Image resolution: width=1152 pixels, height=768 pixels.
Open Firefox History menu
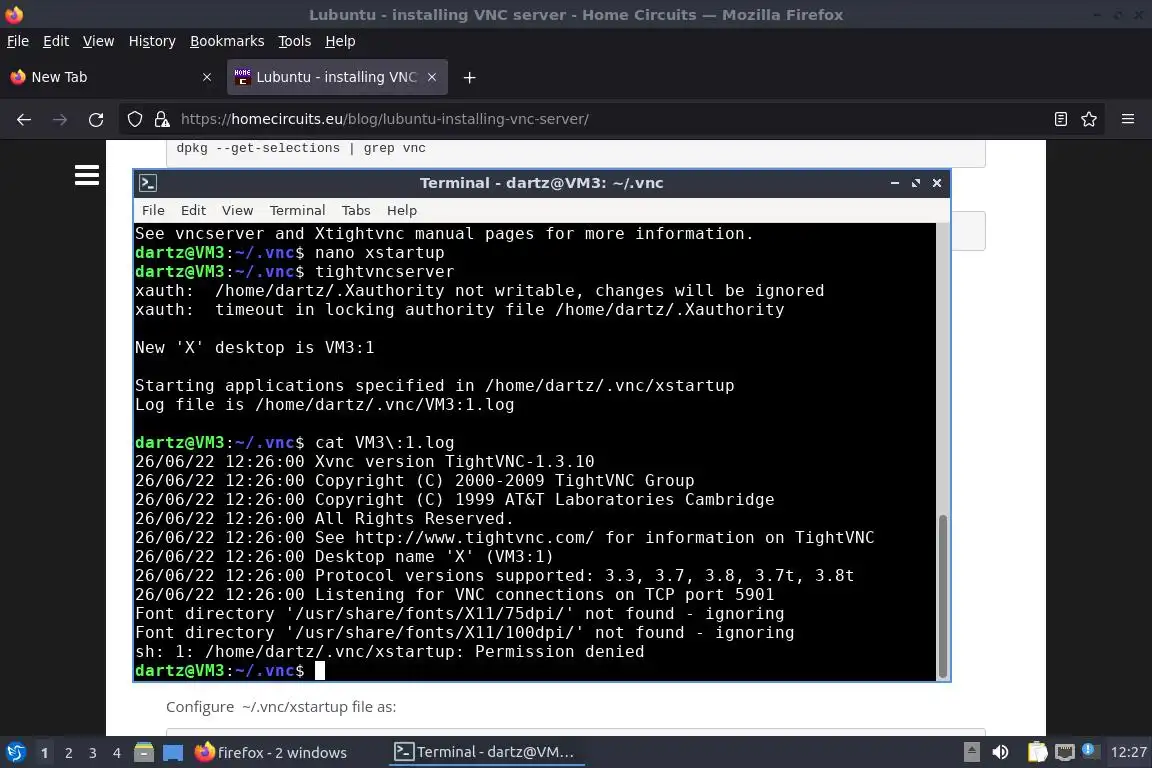(152, 41)
